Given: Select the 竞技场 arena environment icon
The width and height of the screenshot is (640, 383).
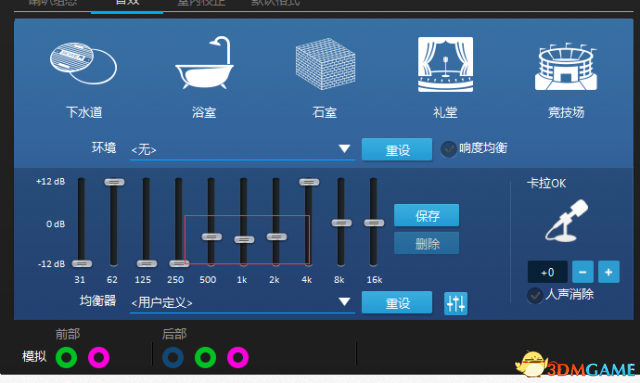Looking at the screenshot, I should (x=566, y=66).
